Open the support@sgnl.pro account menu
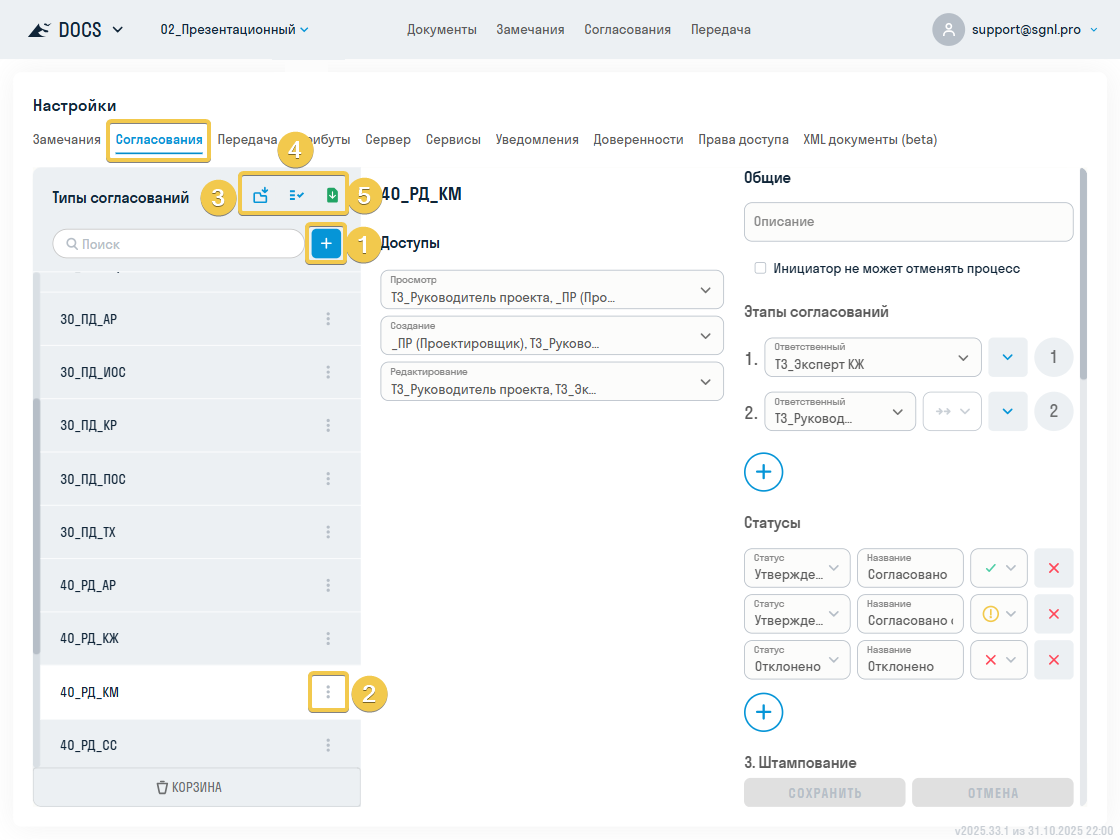 tap(1016, 30)
